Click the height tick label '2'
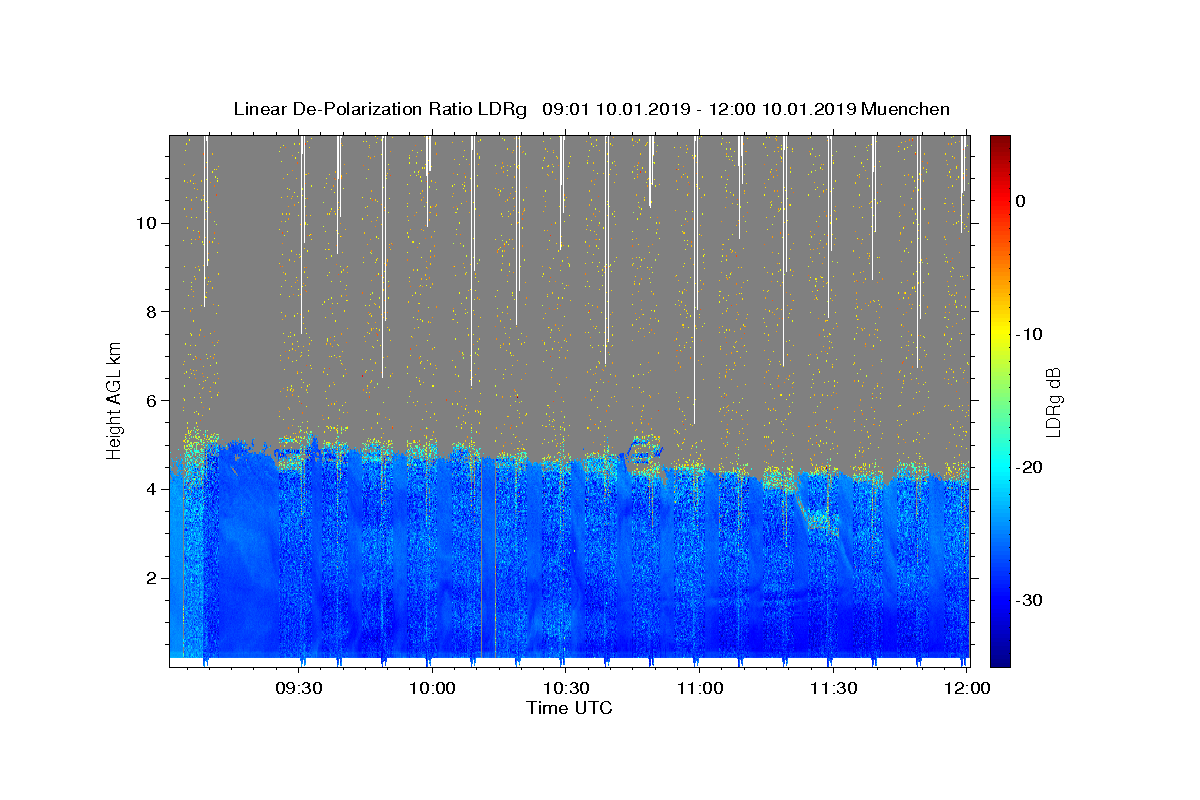The image size is (1200, 800). (150, 578)
